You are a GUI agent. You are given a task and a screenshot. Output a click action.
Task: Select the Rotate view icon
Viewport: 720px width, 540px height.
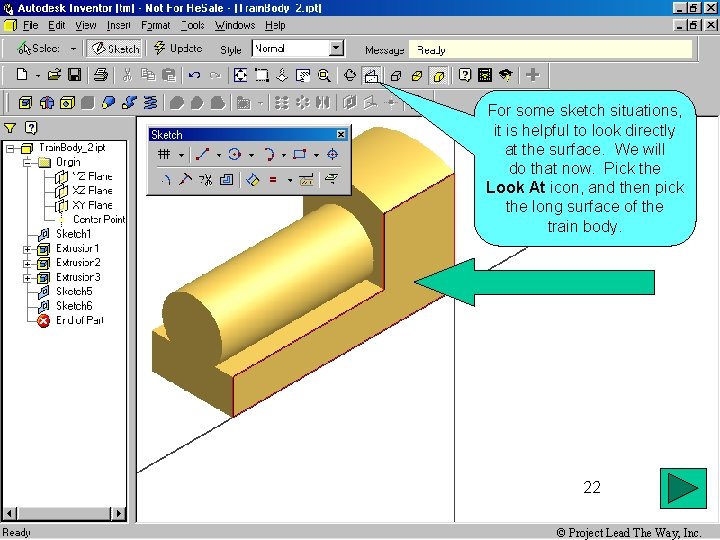click(350, 75)
